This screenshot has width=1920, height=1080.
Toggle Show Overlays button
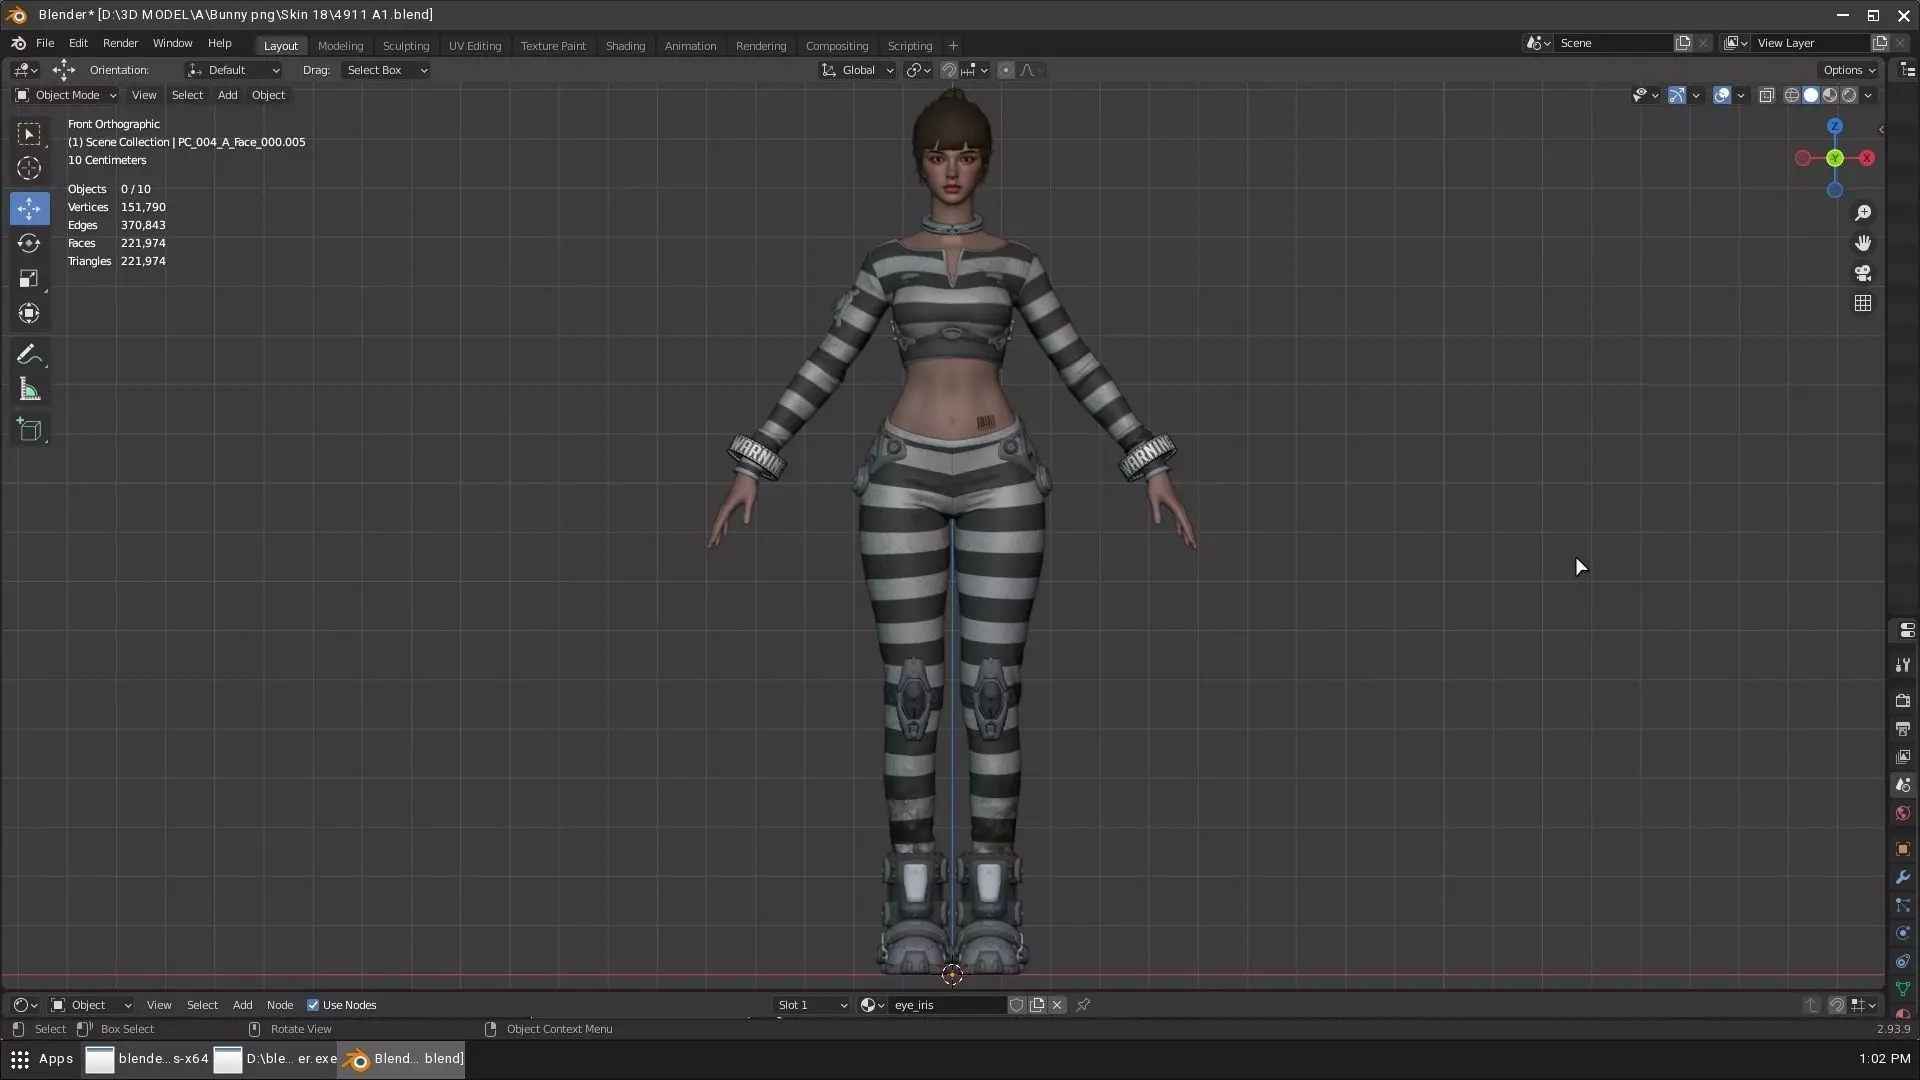point(1721,95)
